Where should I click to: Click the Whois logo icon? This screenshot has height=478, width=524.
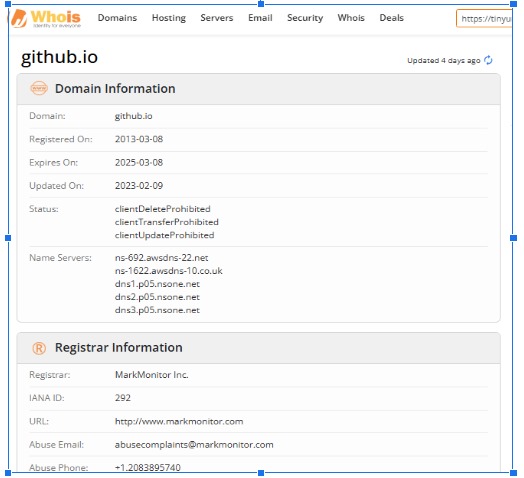[18, 18]
